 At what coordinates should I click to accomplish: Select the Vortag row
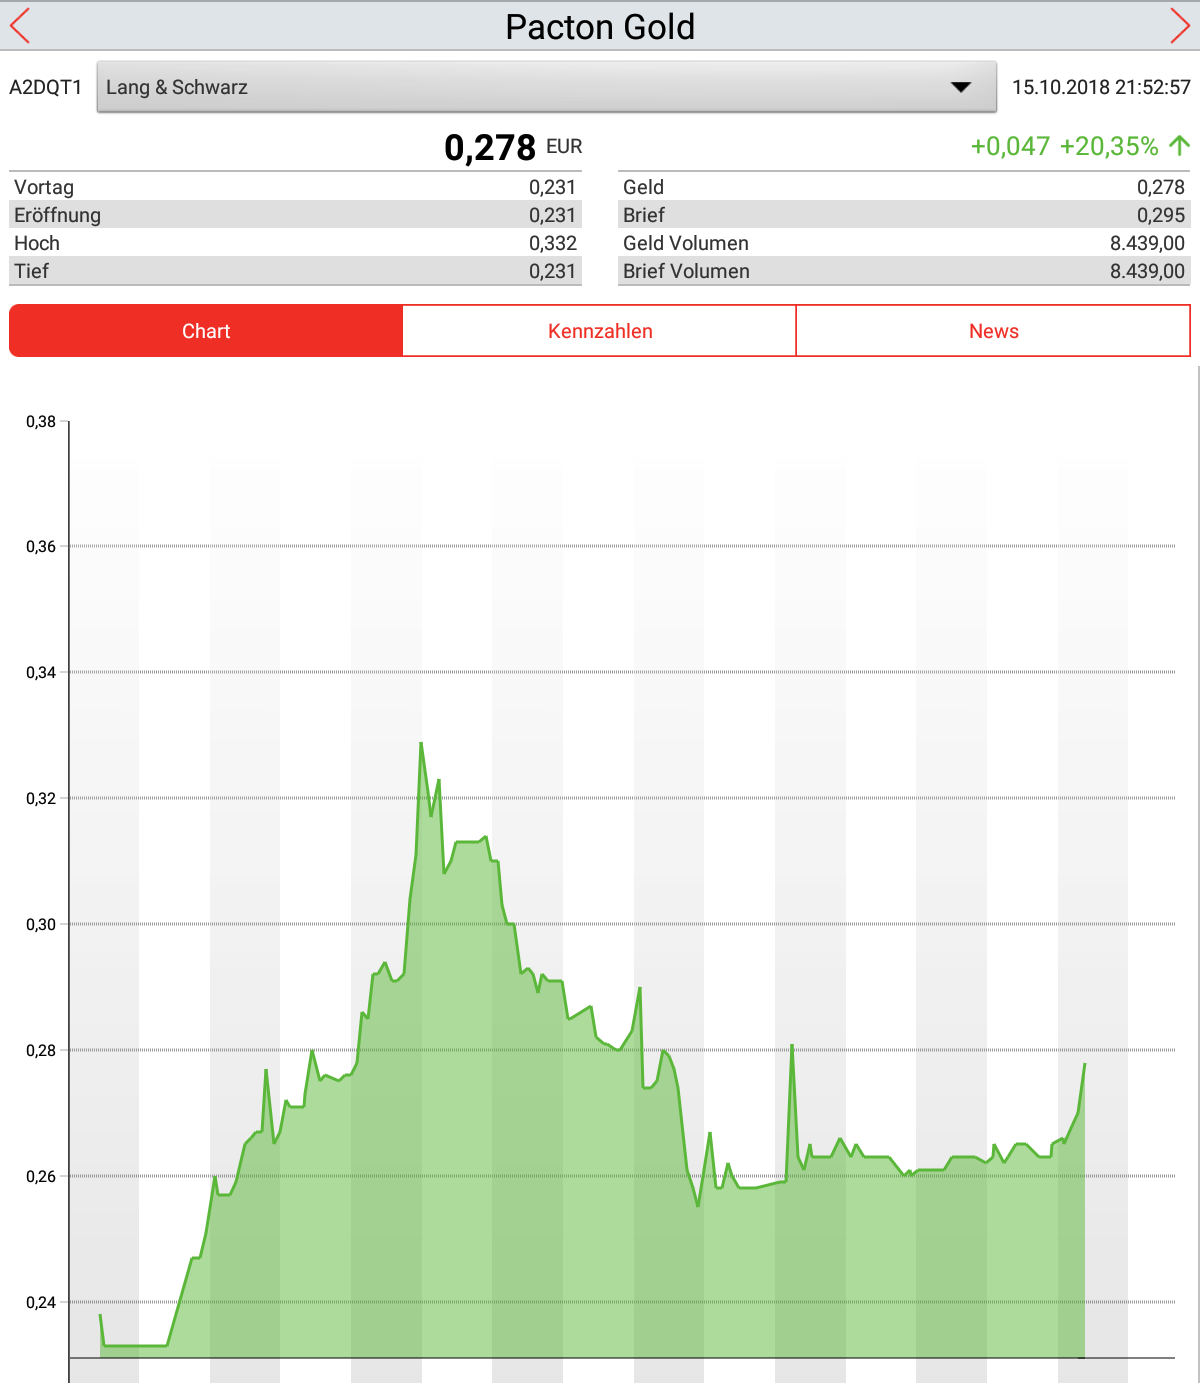click(x=295, y=187)
